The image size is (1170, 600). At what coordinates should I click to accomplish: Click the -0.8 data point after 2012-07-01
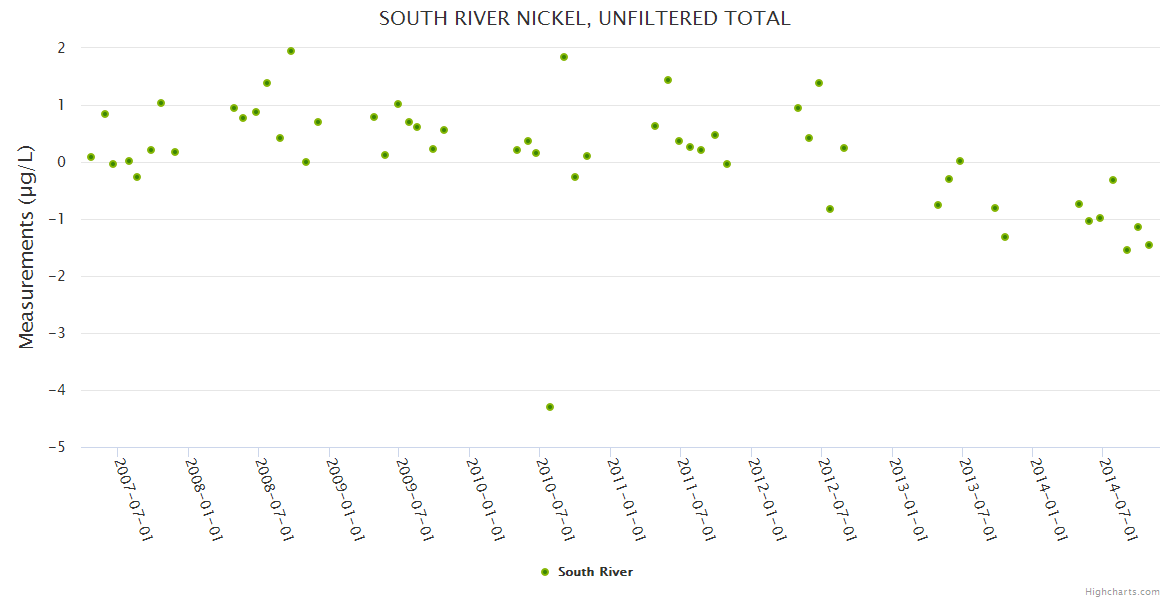point(830,209)
